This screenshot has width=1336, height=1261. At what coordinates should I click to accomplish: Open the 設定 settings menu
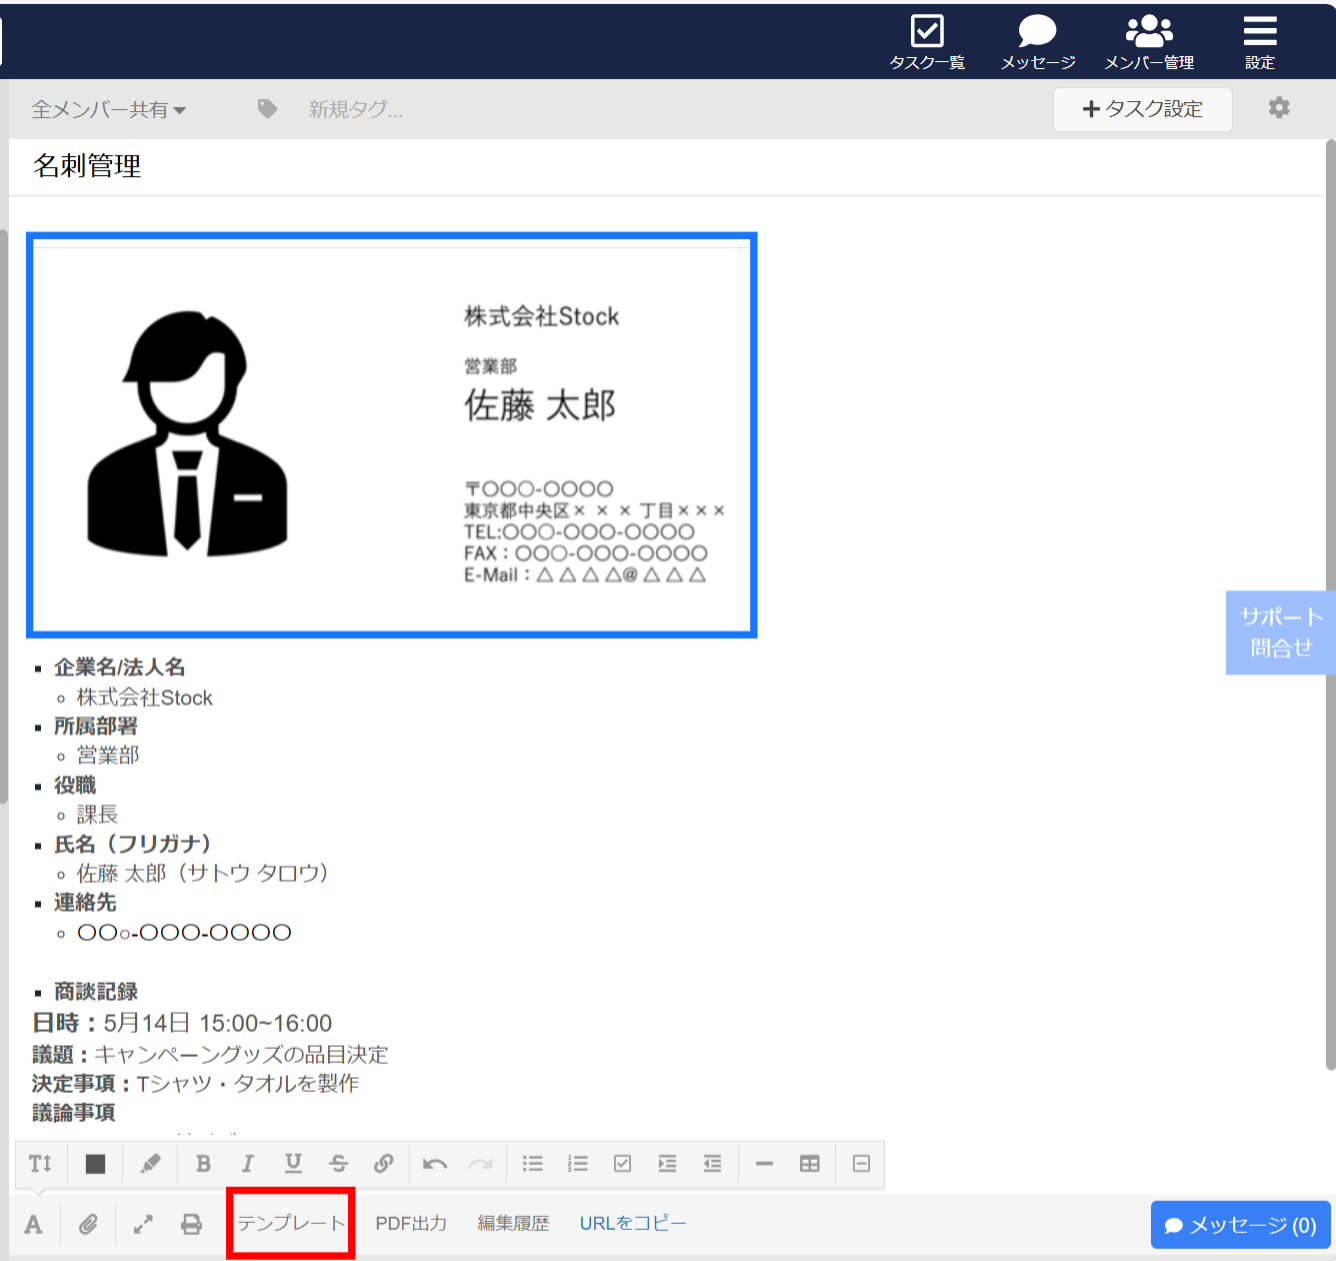(1259, 42)
